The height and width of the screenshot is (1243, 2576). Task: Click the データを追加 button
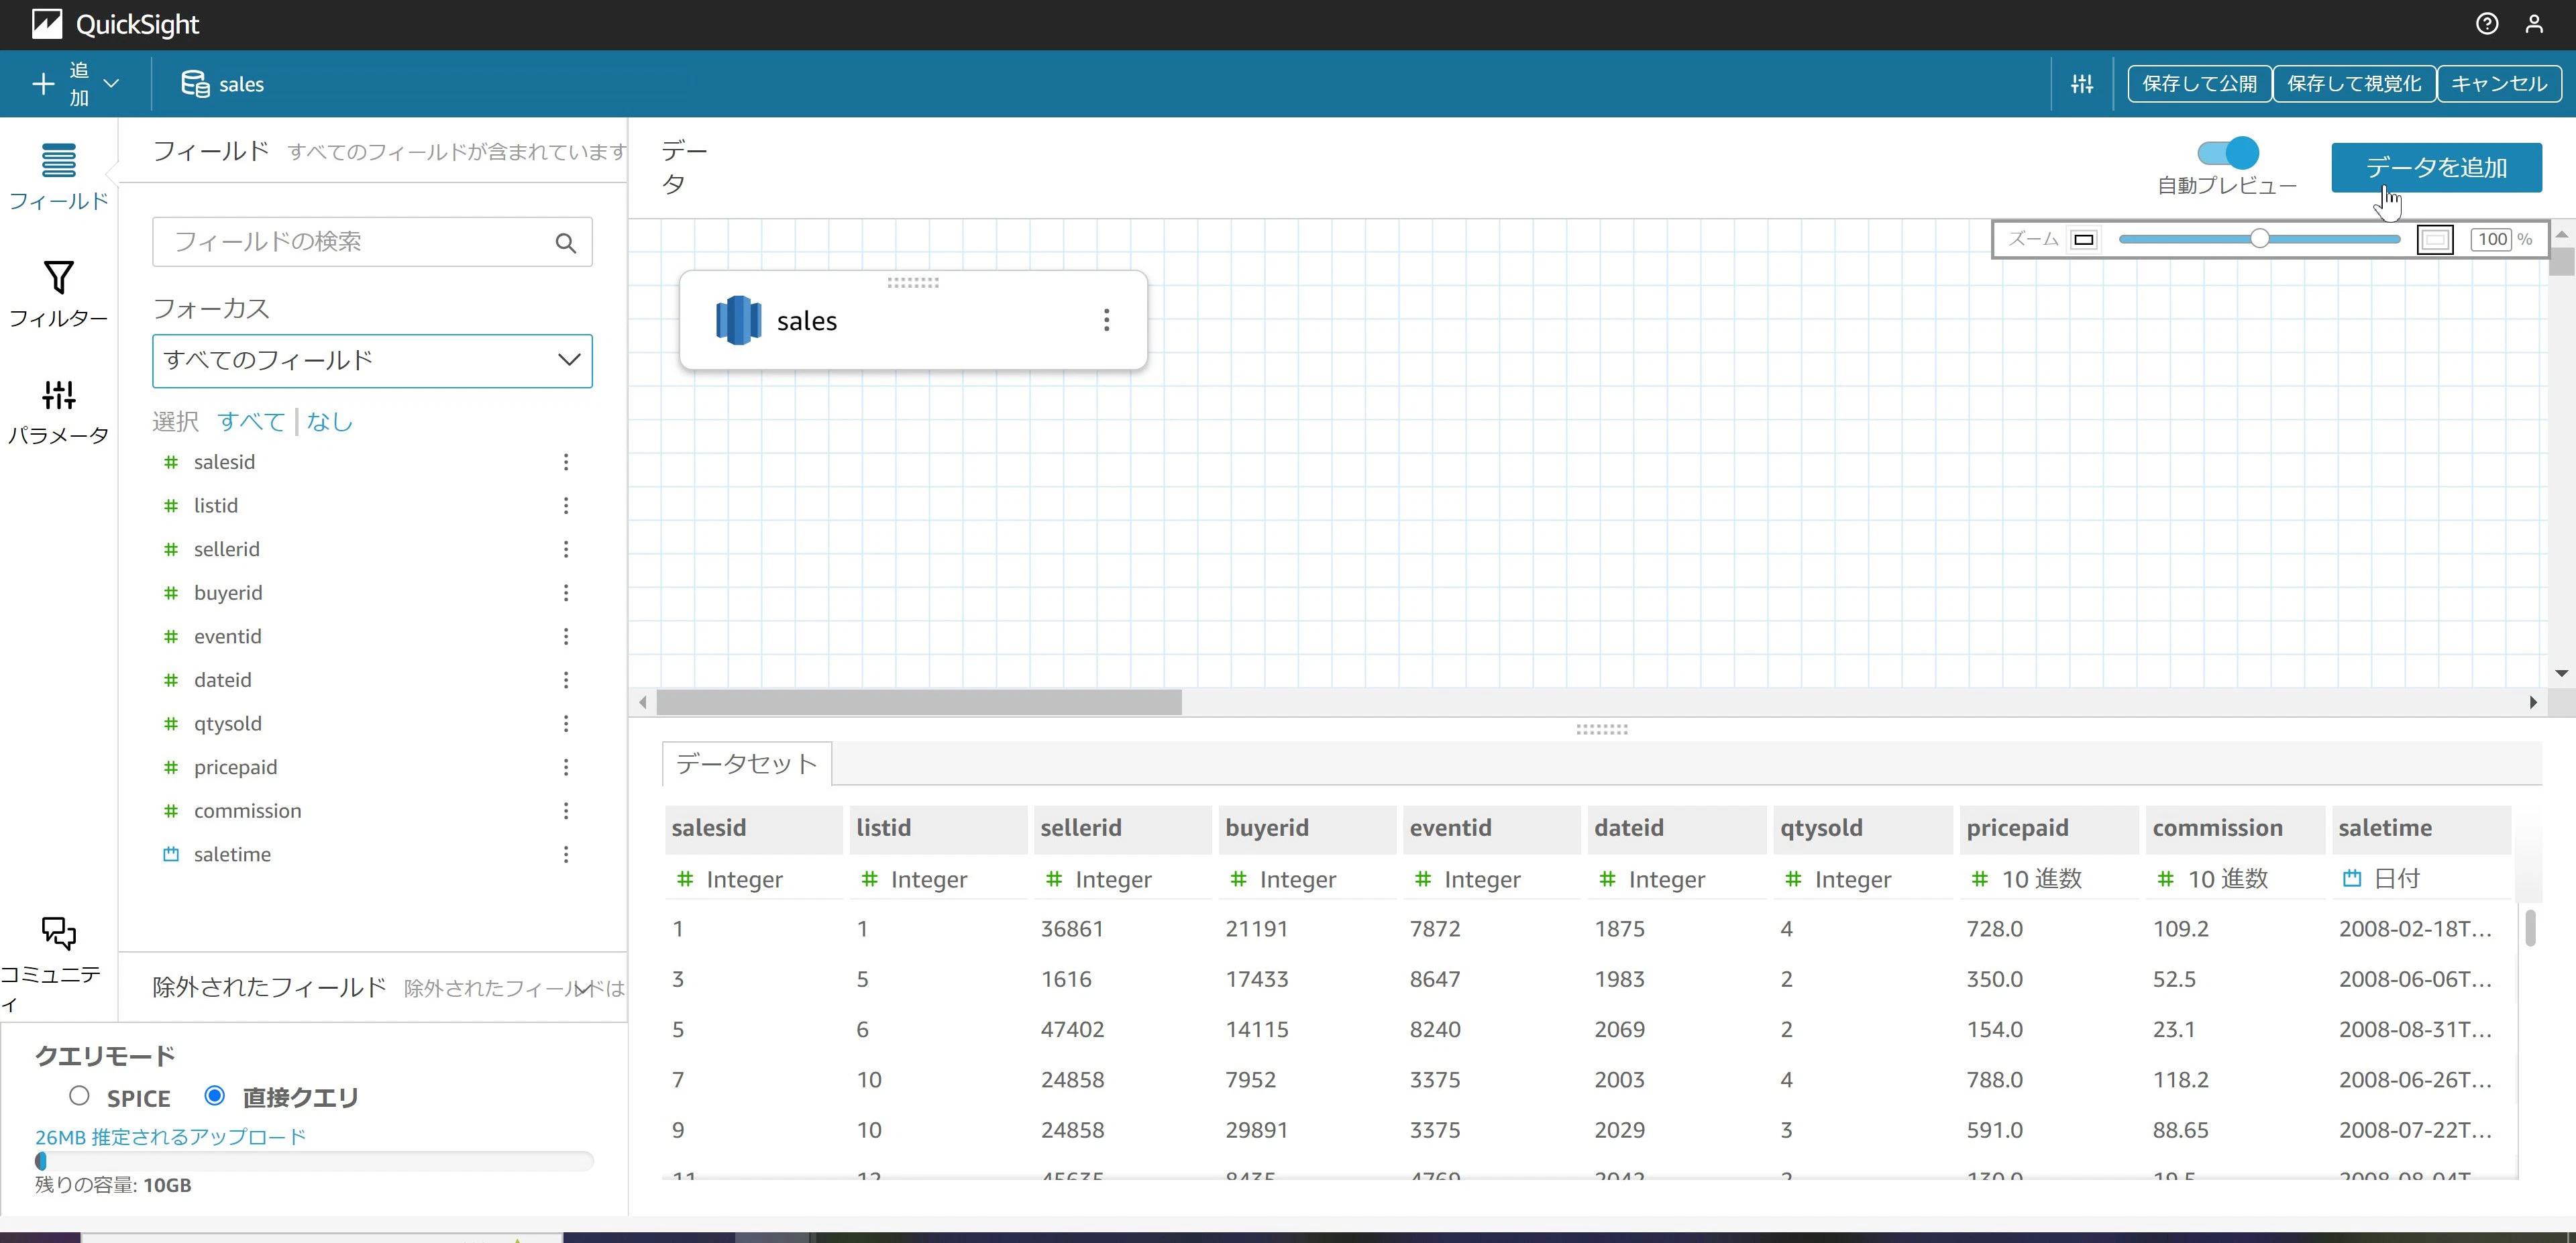tap(2436, 168)
